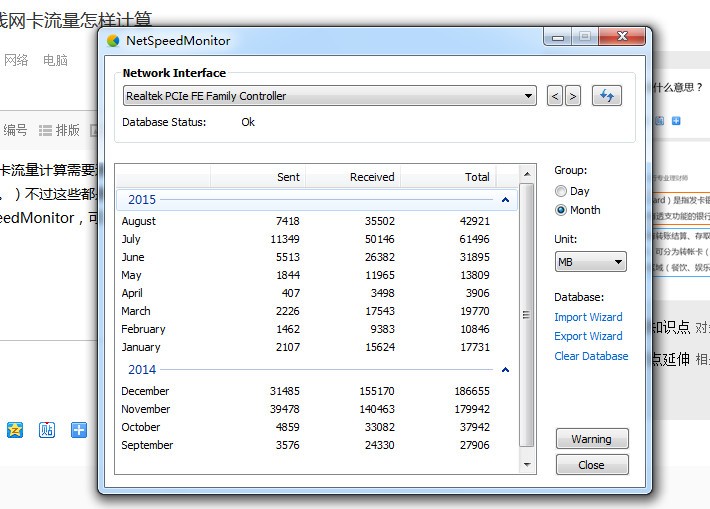
Task: Click scrollbar up arrow in traffic table
Action: tap(527, 174)
